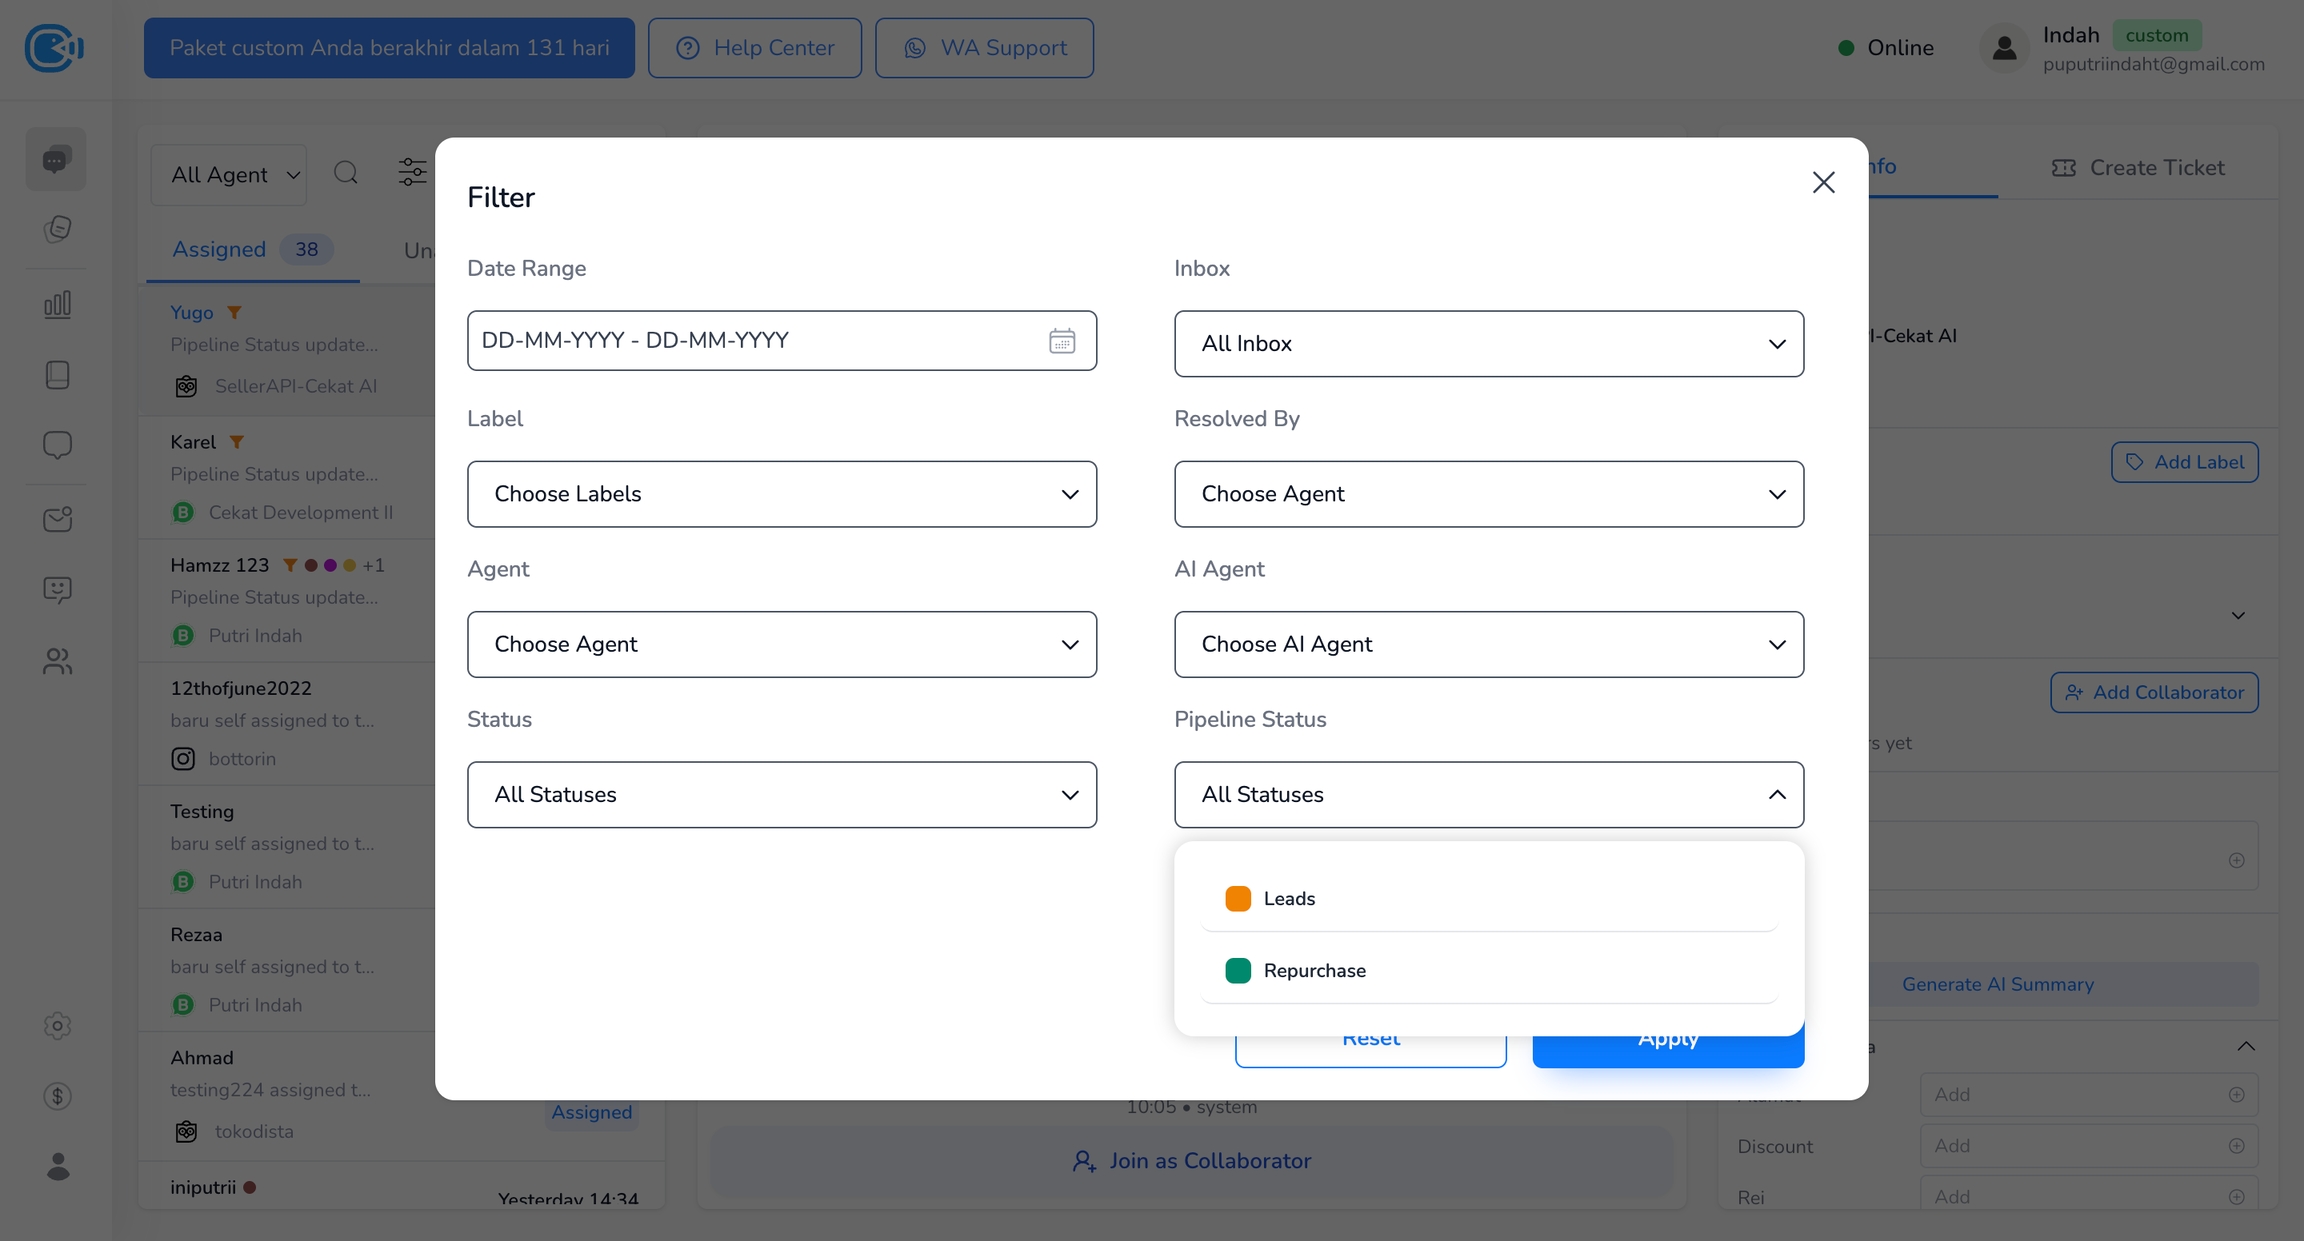Select the orange Leads color swatch
Image resolution: width=2304 pixels, height=1241 pixels.
tap(1237, 898)
